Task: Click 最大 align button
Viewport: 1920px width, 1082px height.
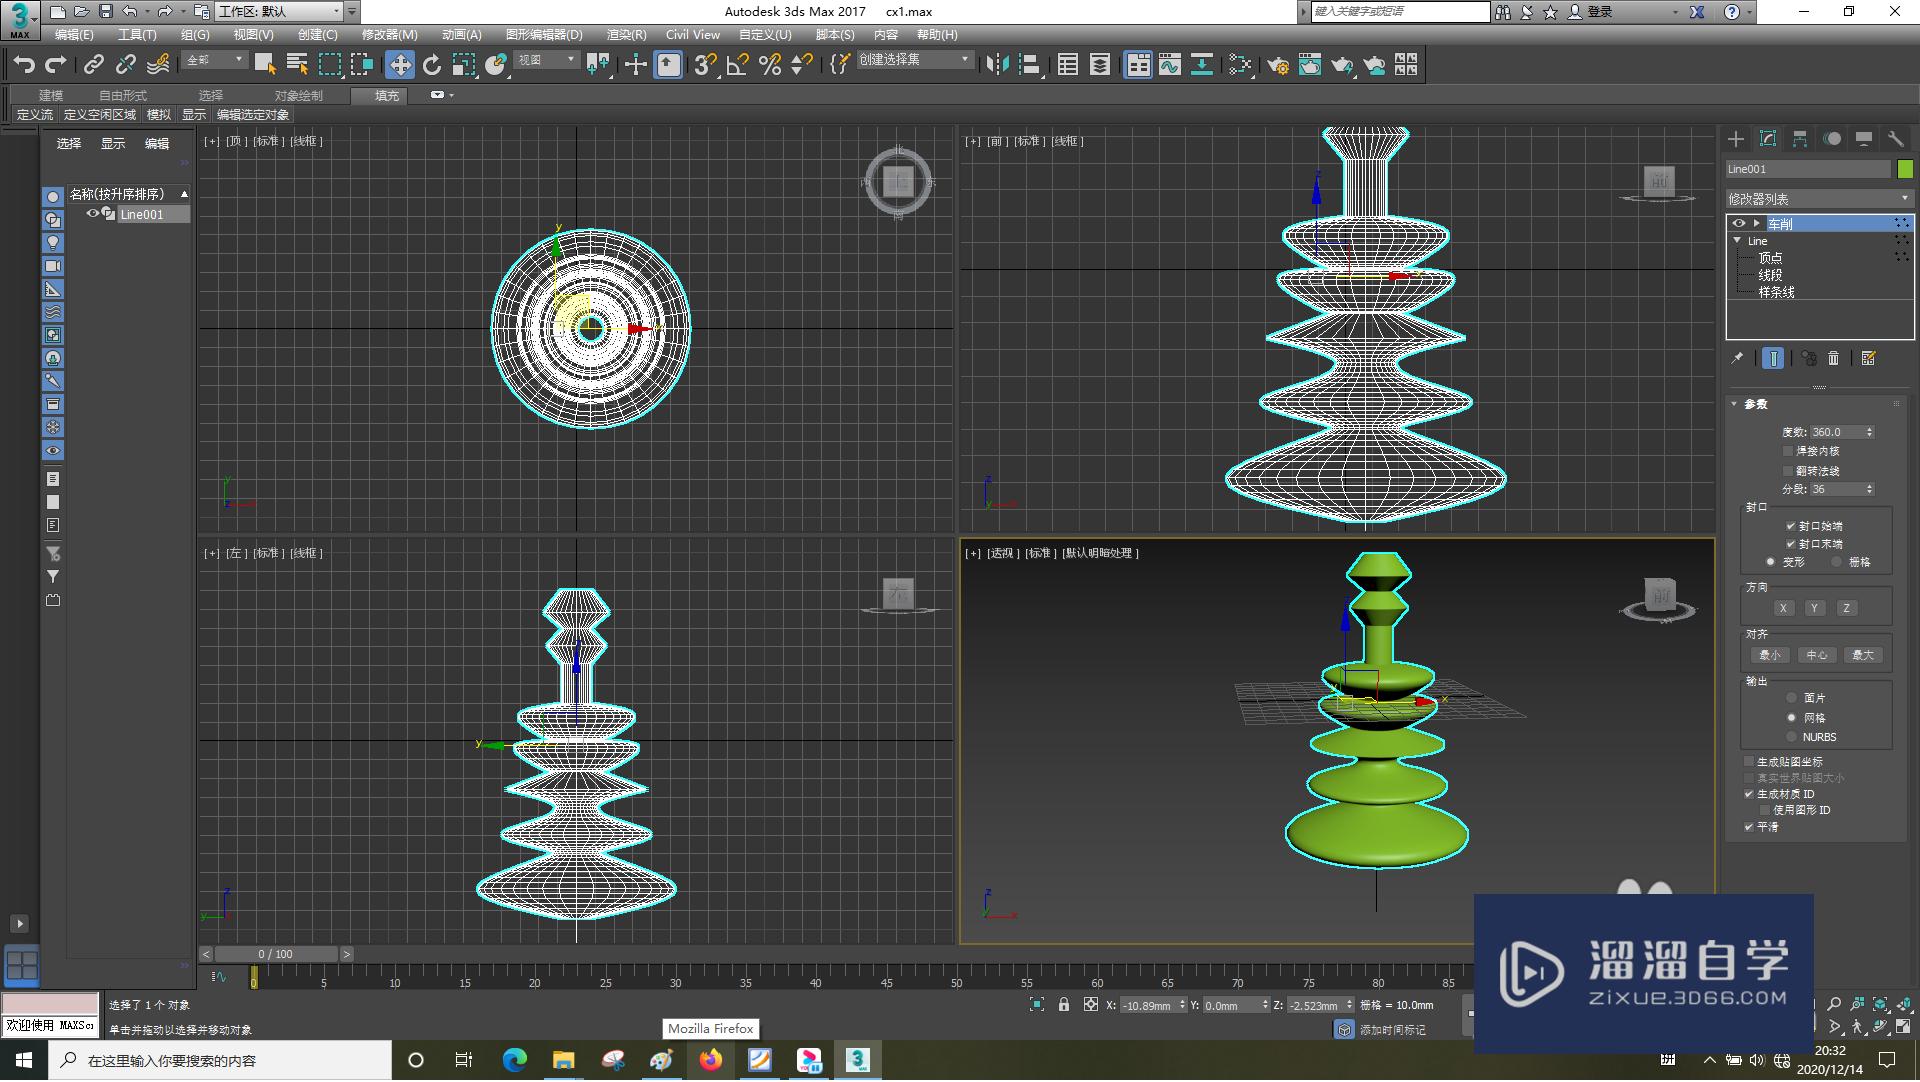Action: (x=1863, y=655)
